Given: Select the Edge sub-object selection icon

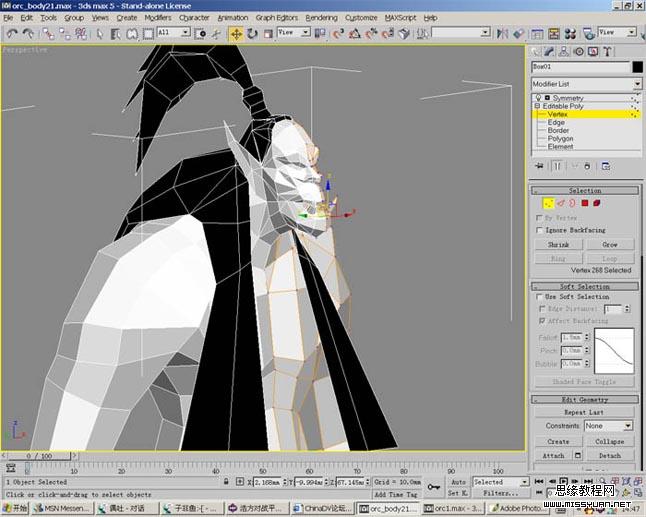Looking at the screenshot, I should pyautogui.click(x=561, y=203).
